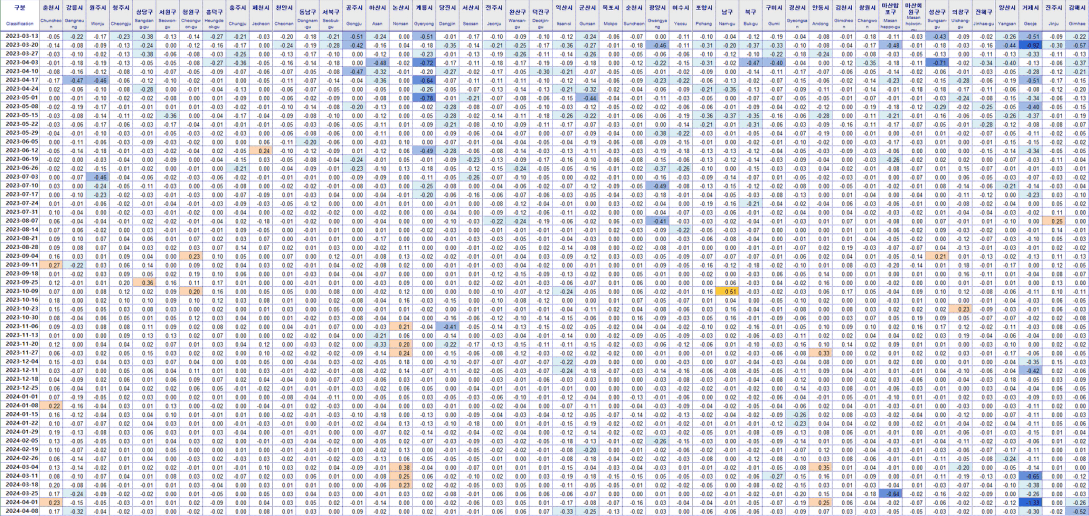This screenshot has width=1089, height=516.
Task: Select the Gumi column header
Action: (x=772, y=16)
